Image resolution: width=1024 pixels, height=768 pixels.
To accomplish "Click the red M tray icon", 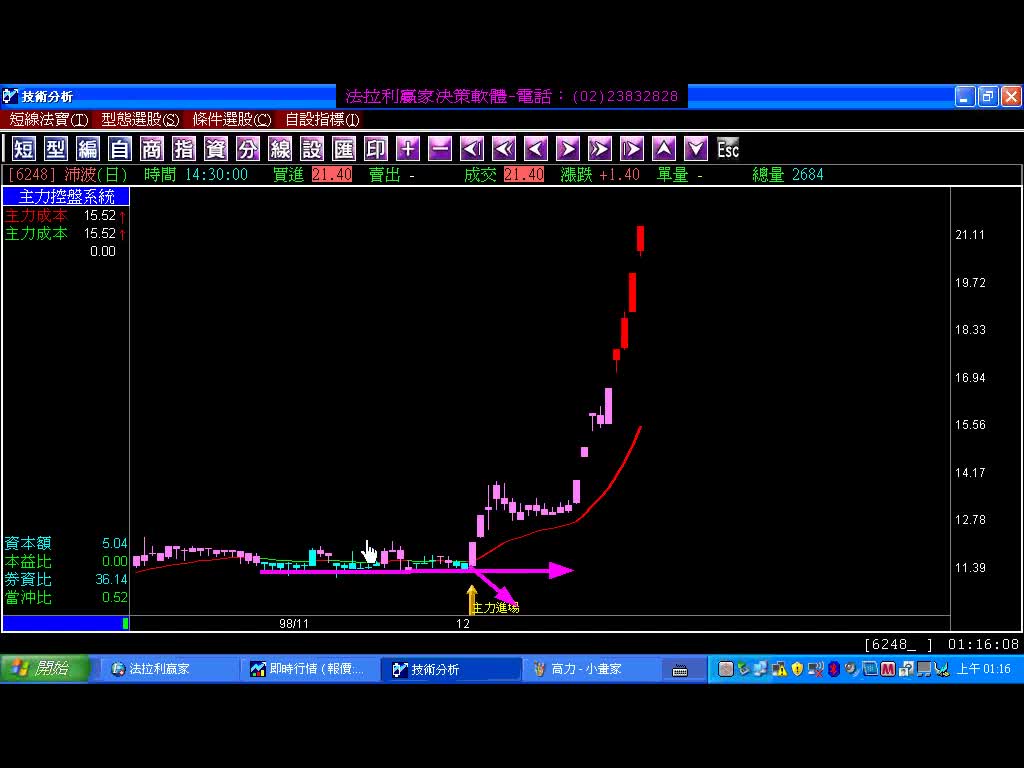I will [888, 669].
